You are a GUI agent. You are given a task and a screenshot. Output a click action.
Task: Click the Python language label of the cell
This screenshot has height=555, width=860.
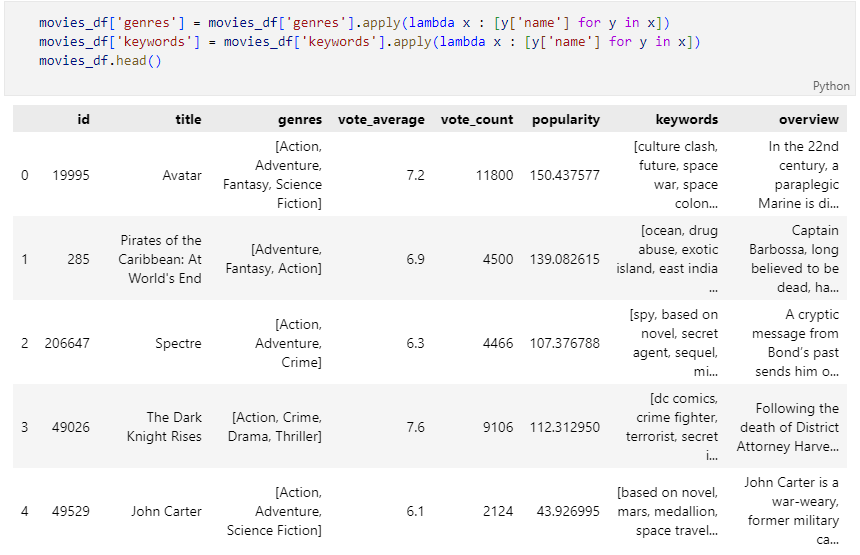(831, 86)
